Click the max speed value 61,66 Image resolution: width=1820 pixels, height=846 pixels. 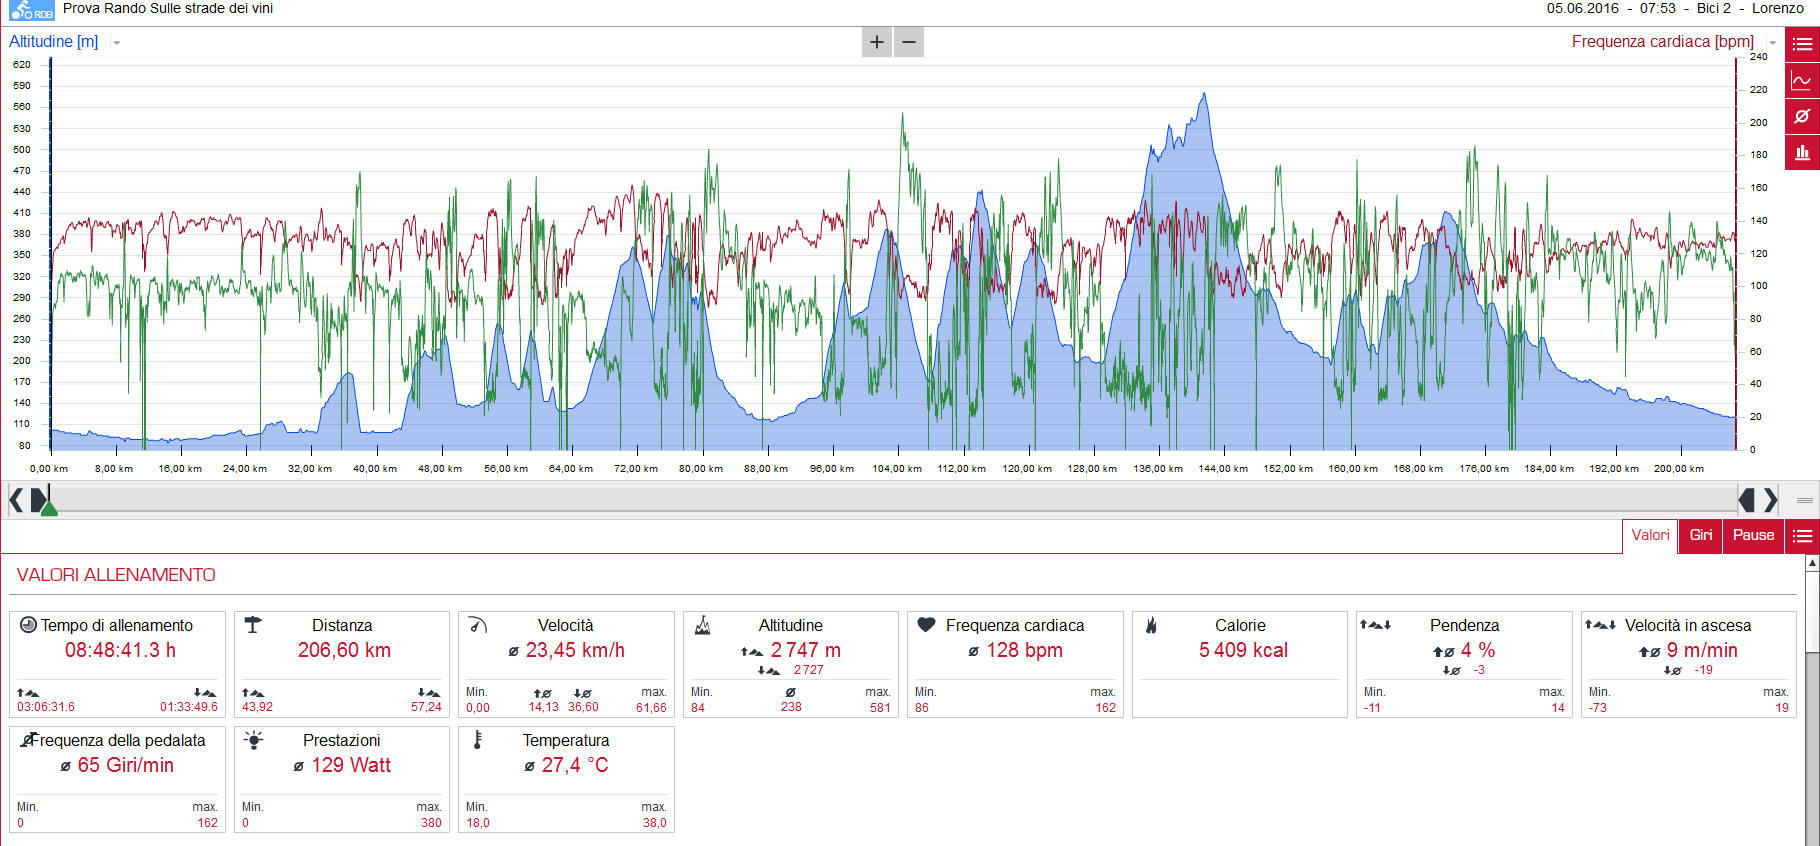pos(651,707)
